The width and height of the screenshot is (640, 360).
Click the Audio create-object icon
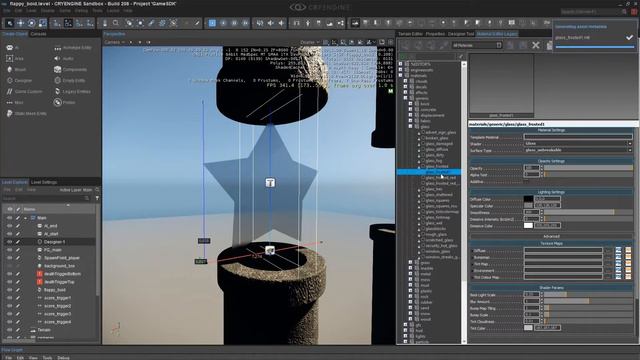pyautogui.click(x=58, y=59)
